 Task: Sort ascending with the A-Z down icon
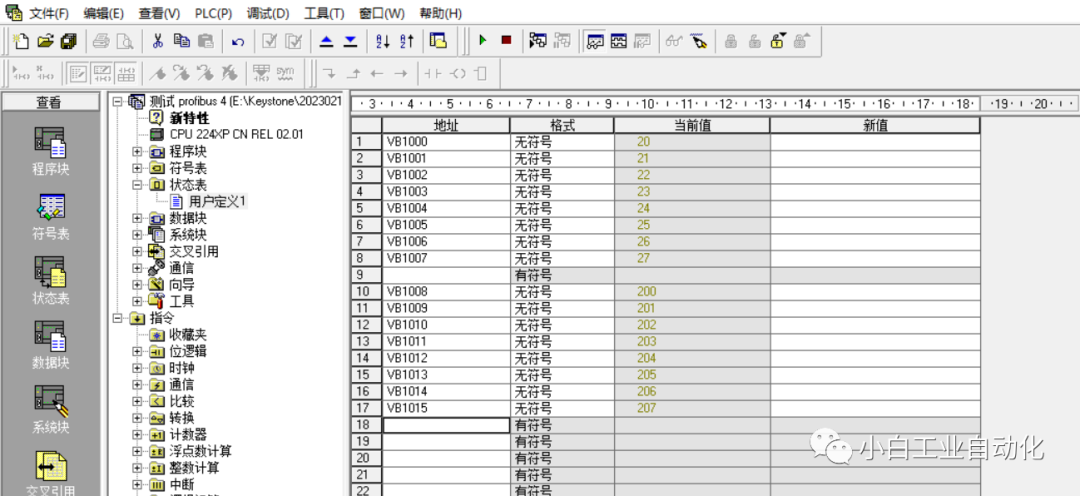pyautogui.click(x=383, y=41)
